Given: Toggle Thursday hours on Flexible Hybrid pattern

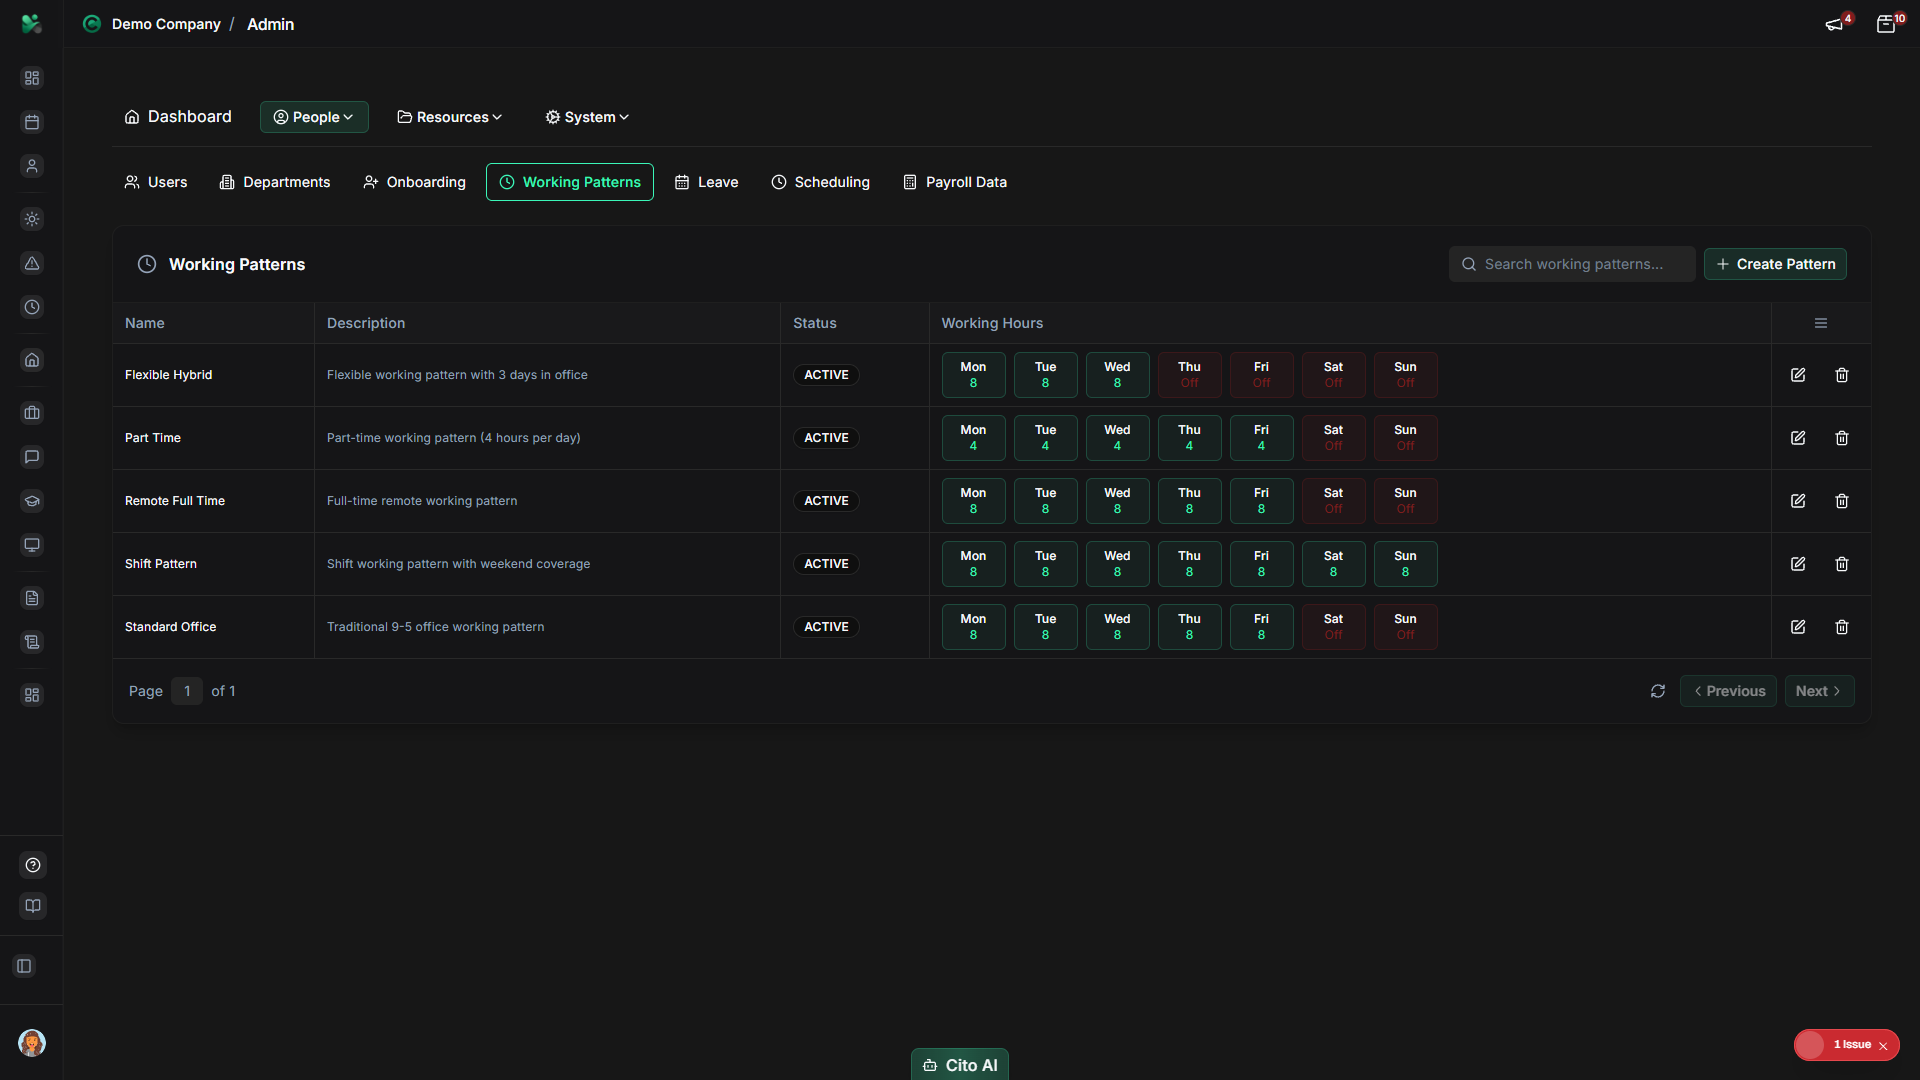Looking at the screenshot, I should (1189, 374).
